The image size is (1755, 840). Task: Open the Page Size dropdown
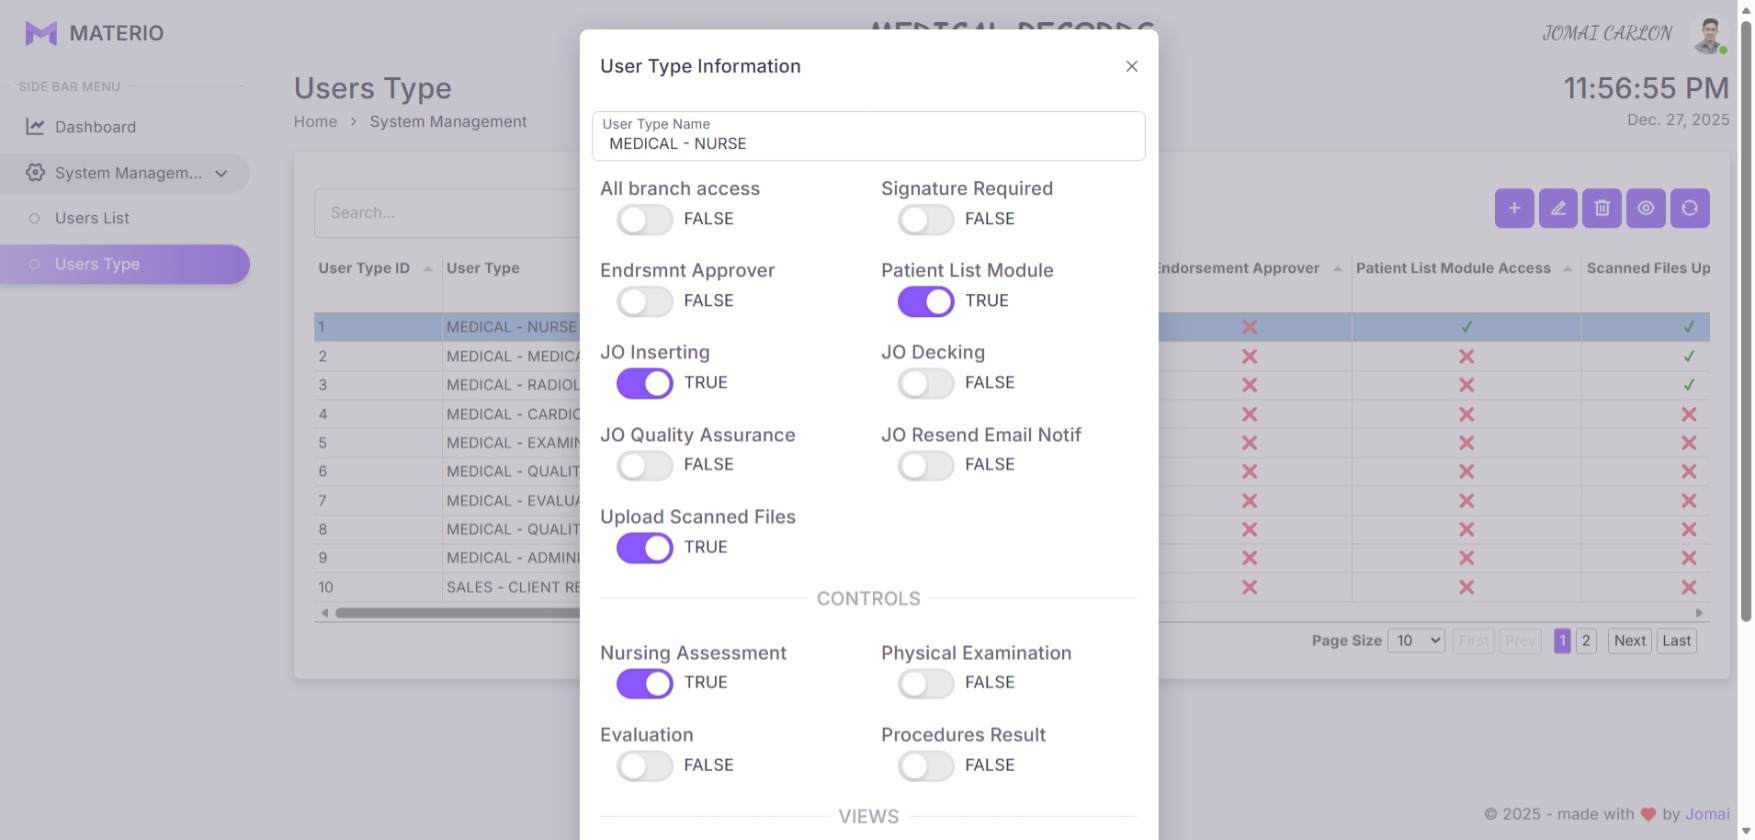click(1416, 641)
